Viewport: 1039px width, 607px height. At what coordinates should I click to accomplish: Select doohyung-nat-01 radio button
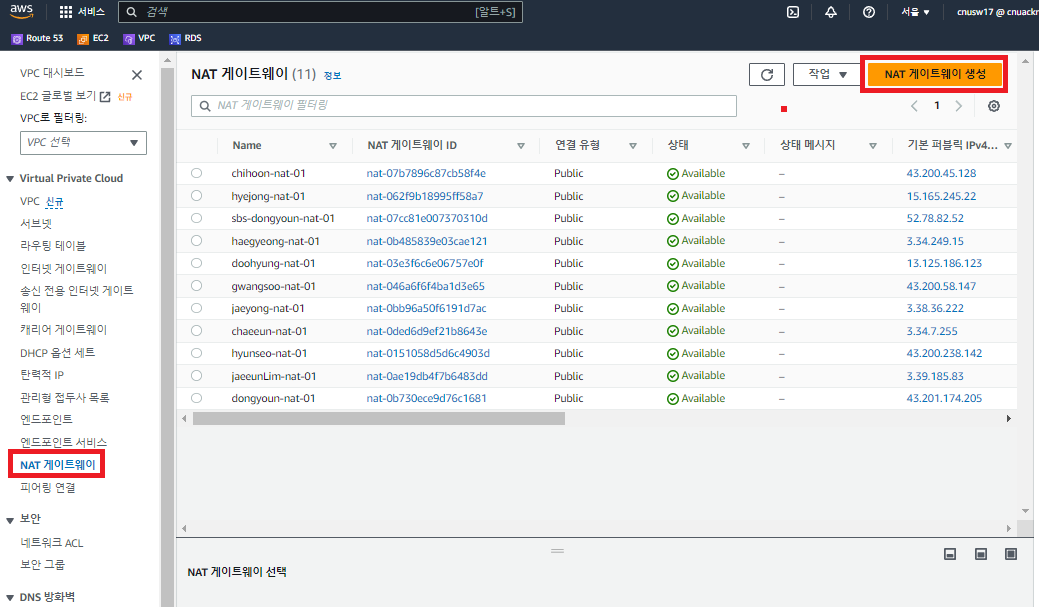point(196,263)
